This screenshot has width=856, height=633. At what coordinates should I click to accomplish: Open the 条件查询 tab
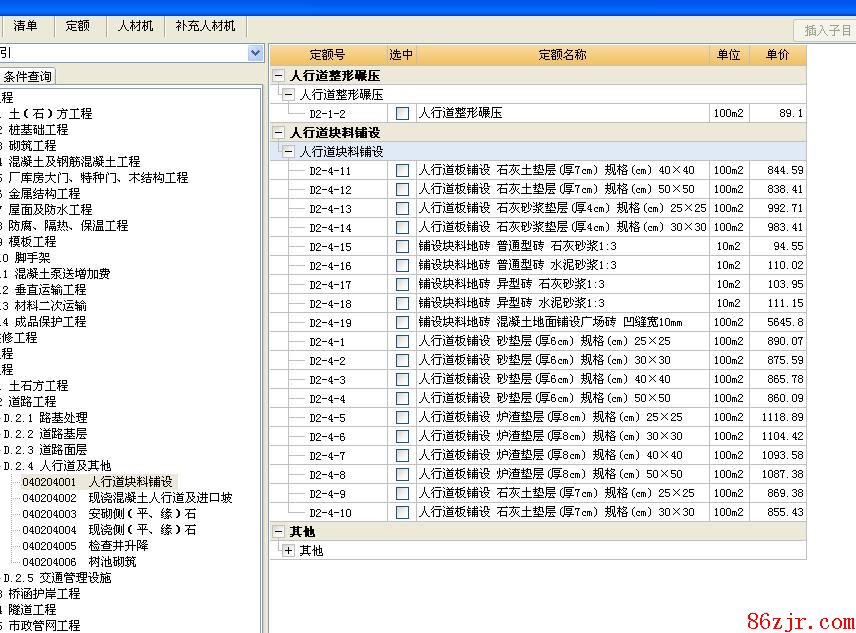pyautogui.click(x=27, y=77)
